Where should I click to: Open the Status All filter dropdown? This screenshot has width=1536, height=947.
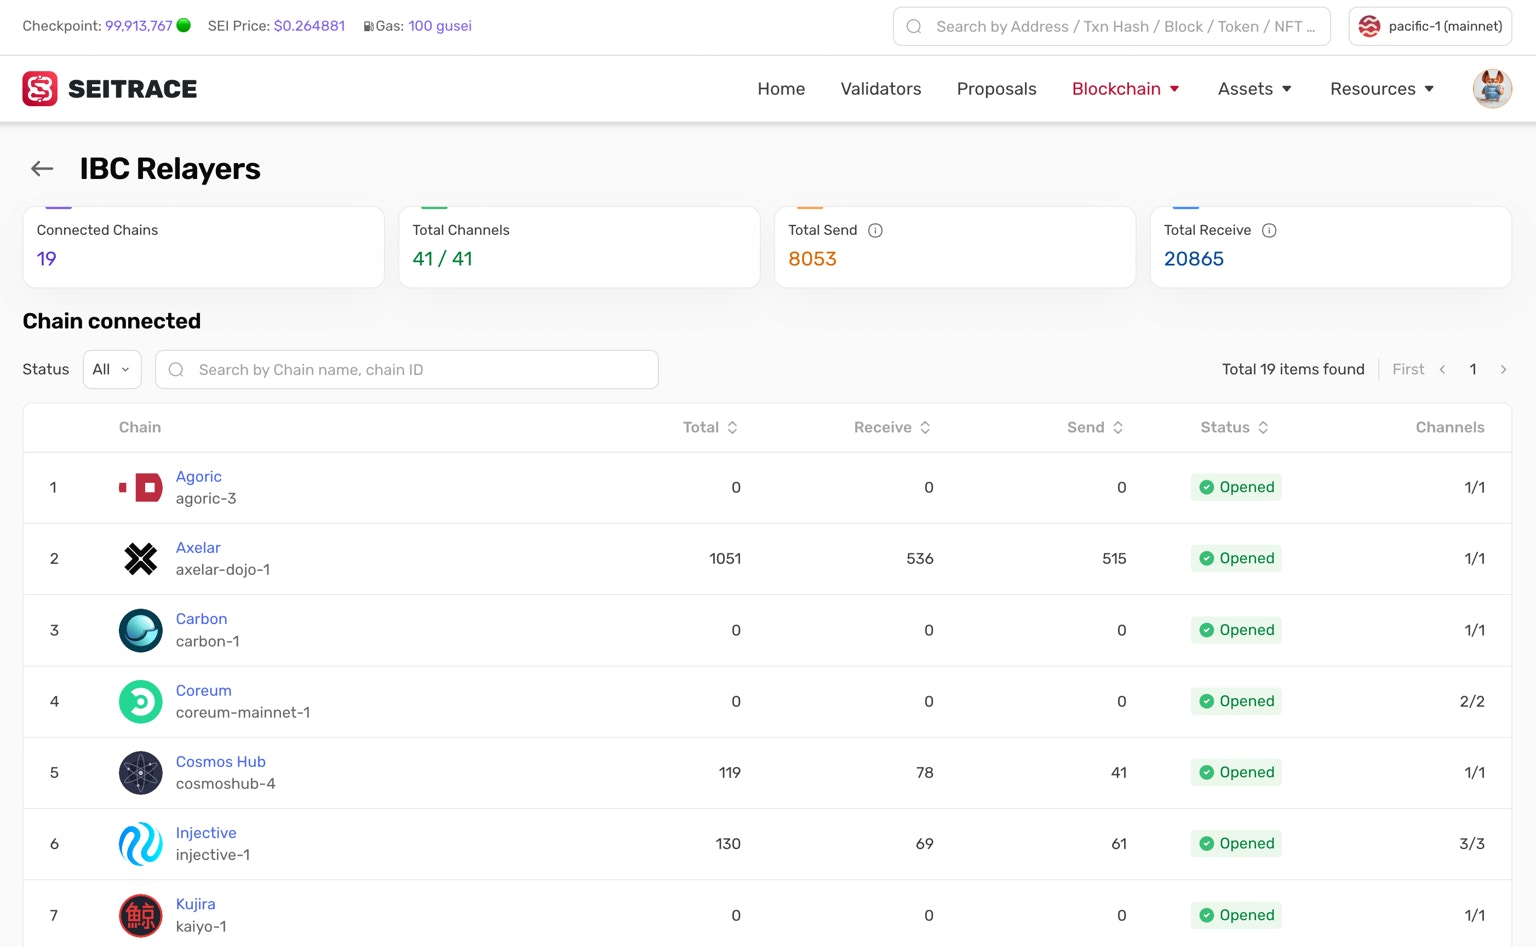pyautogui.click(x=112, y=369)
